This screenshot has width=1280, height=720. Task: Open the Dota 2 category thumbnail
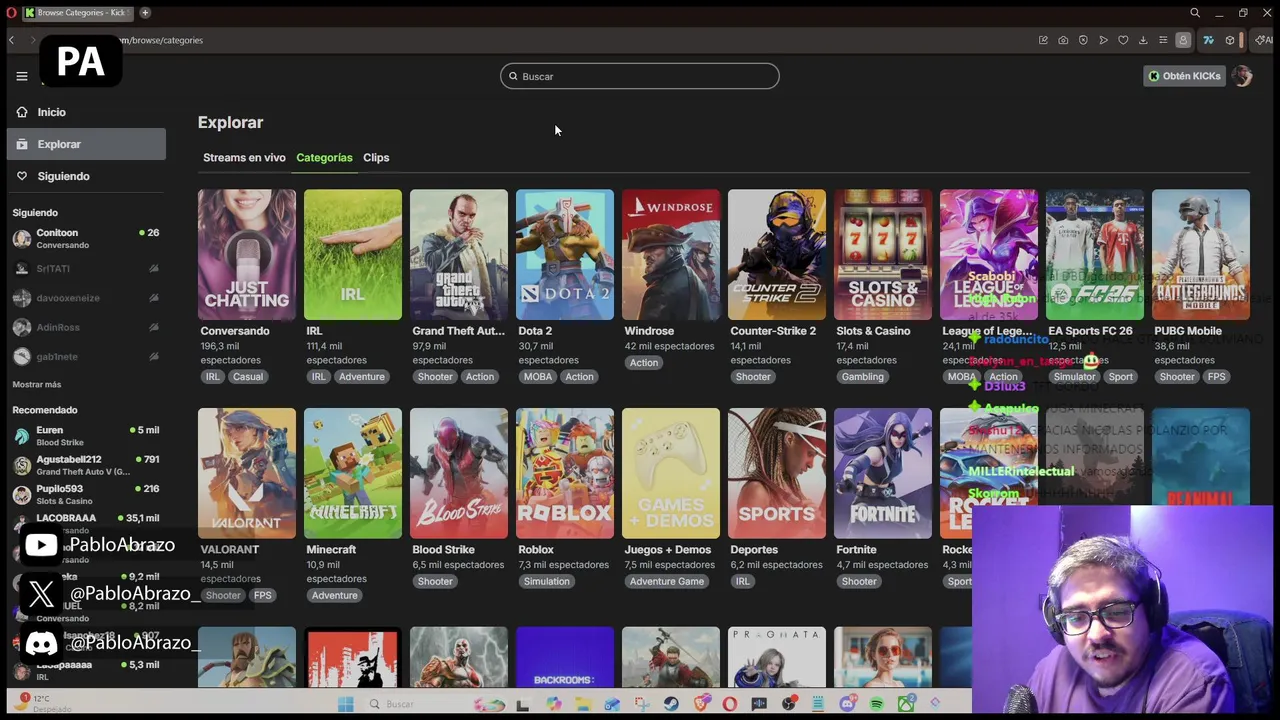565,255
